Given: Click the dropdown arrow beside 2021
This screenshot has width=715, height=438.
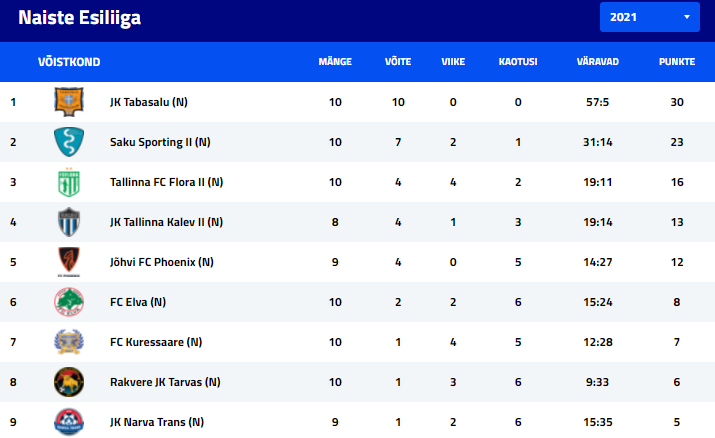Looking at the screenshot, I should (686, 17).
